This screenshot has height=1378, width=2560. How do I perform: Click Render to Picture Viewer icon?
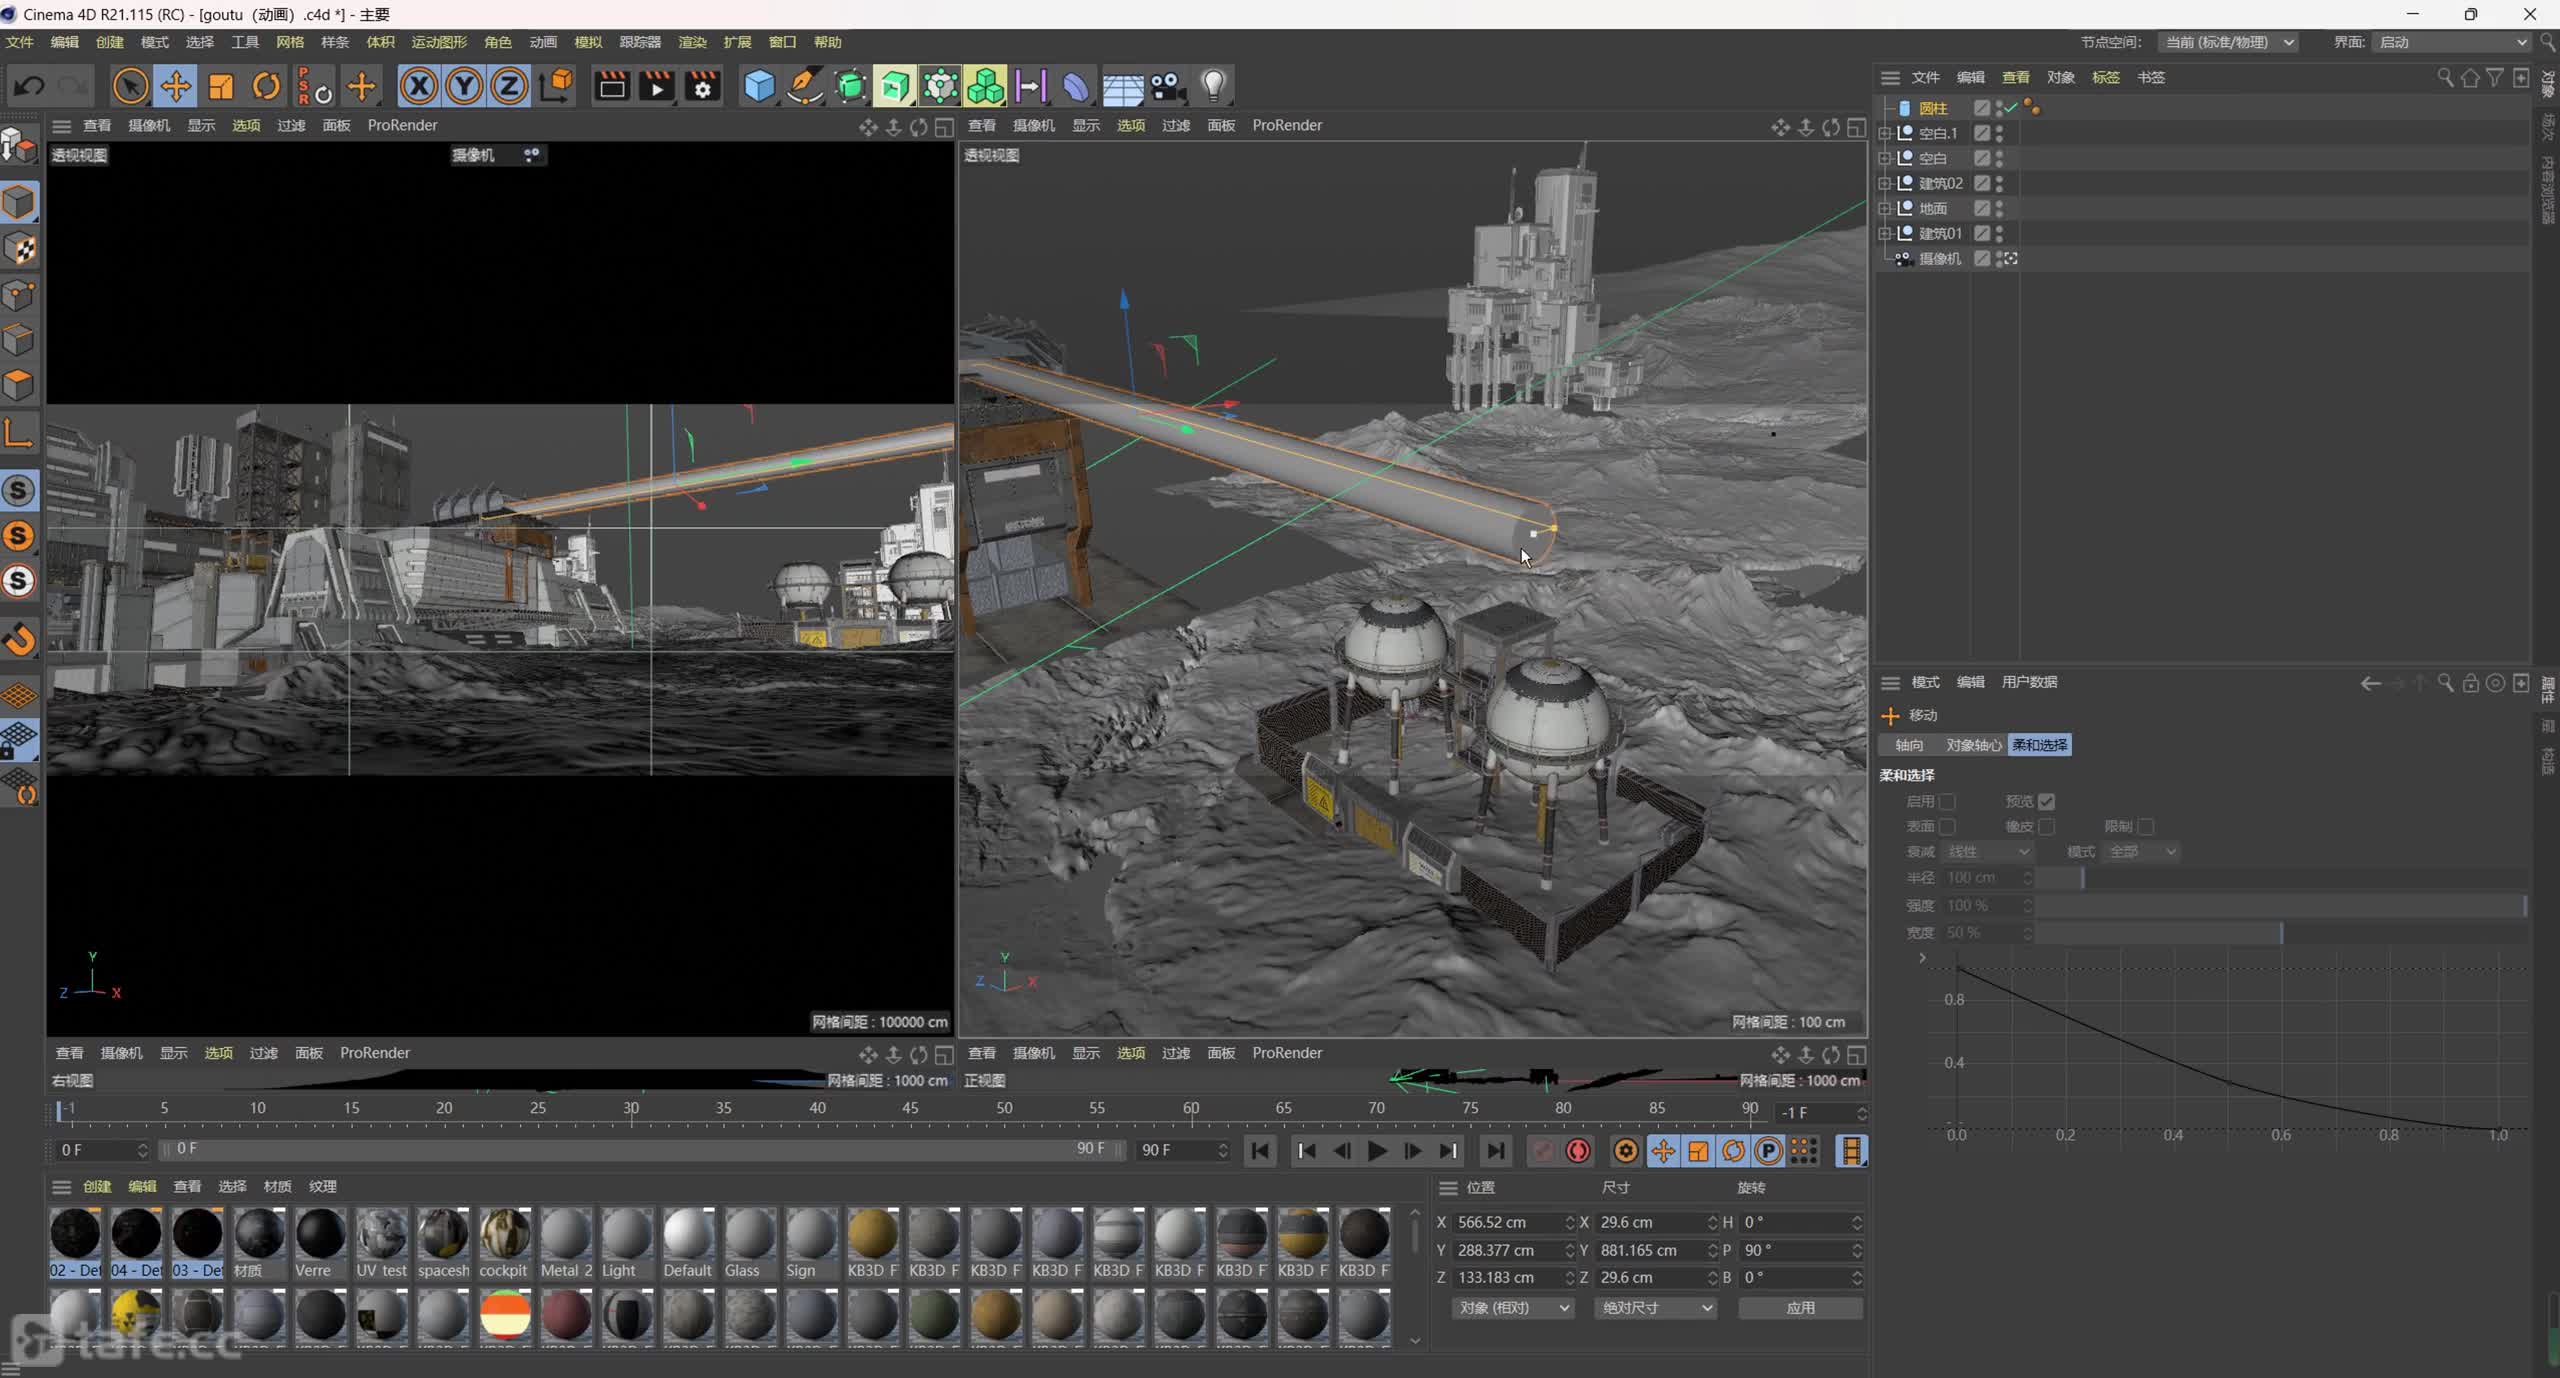(x=657, y=87)
